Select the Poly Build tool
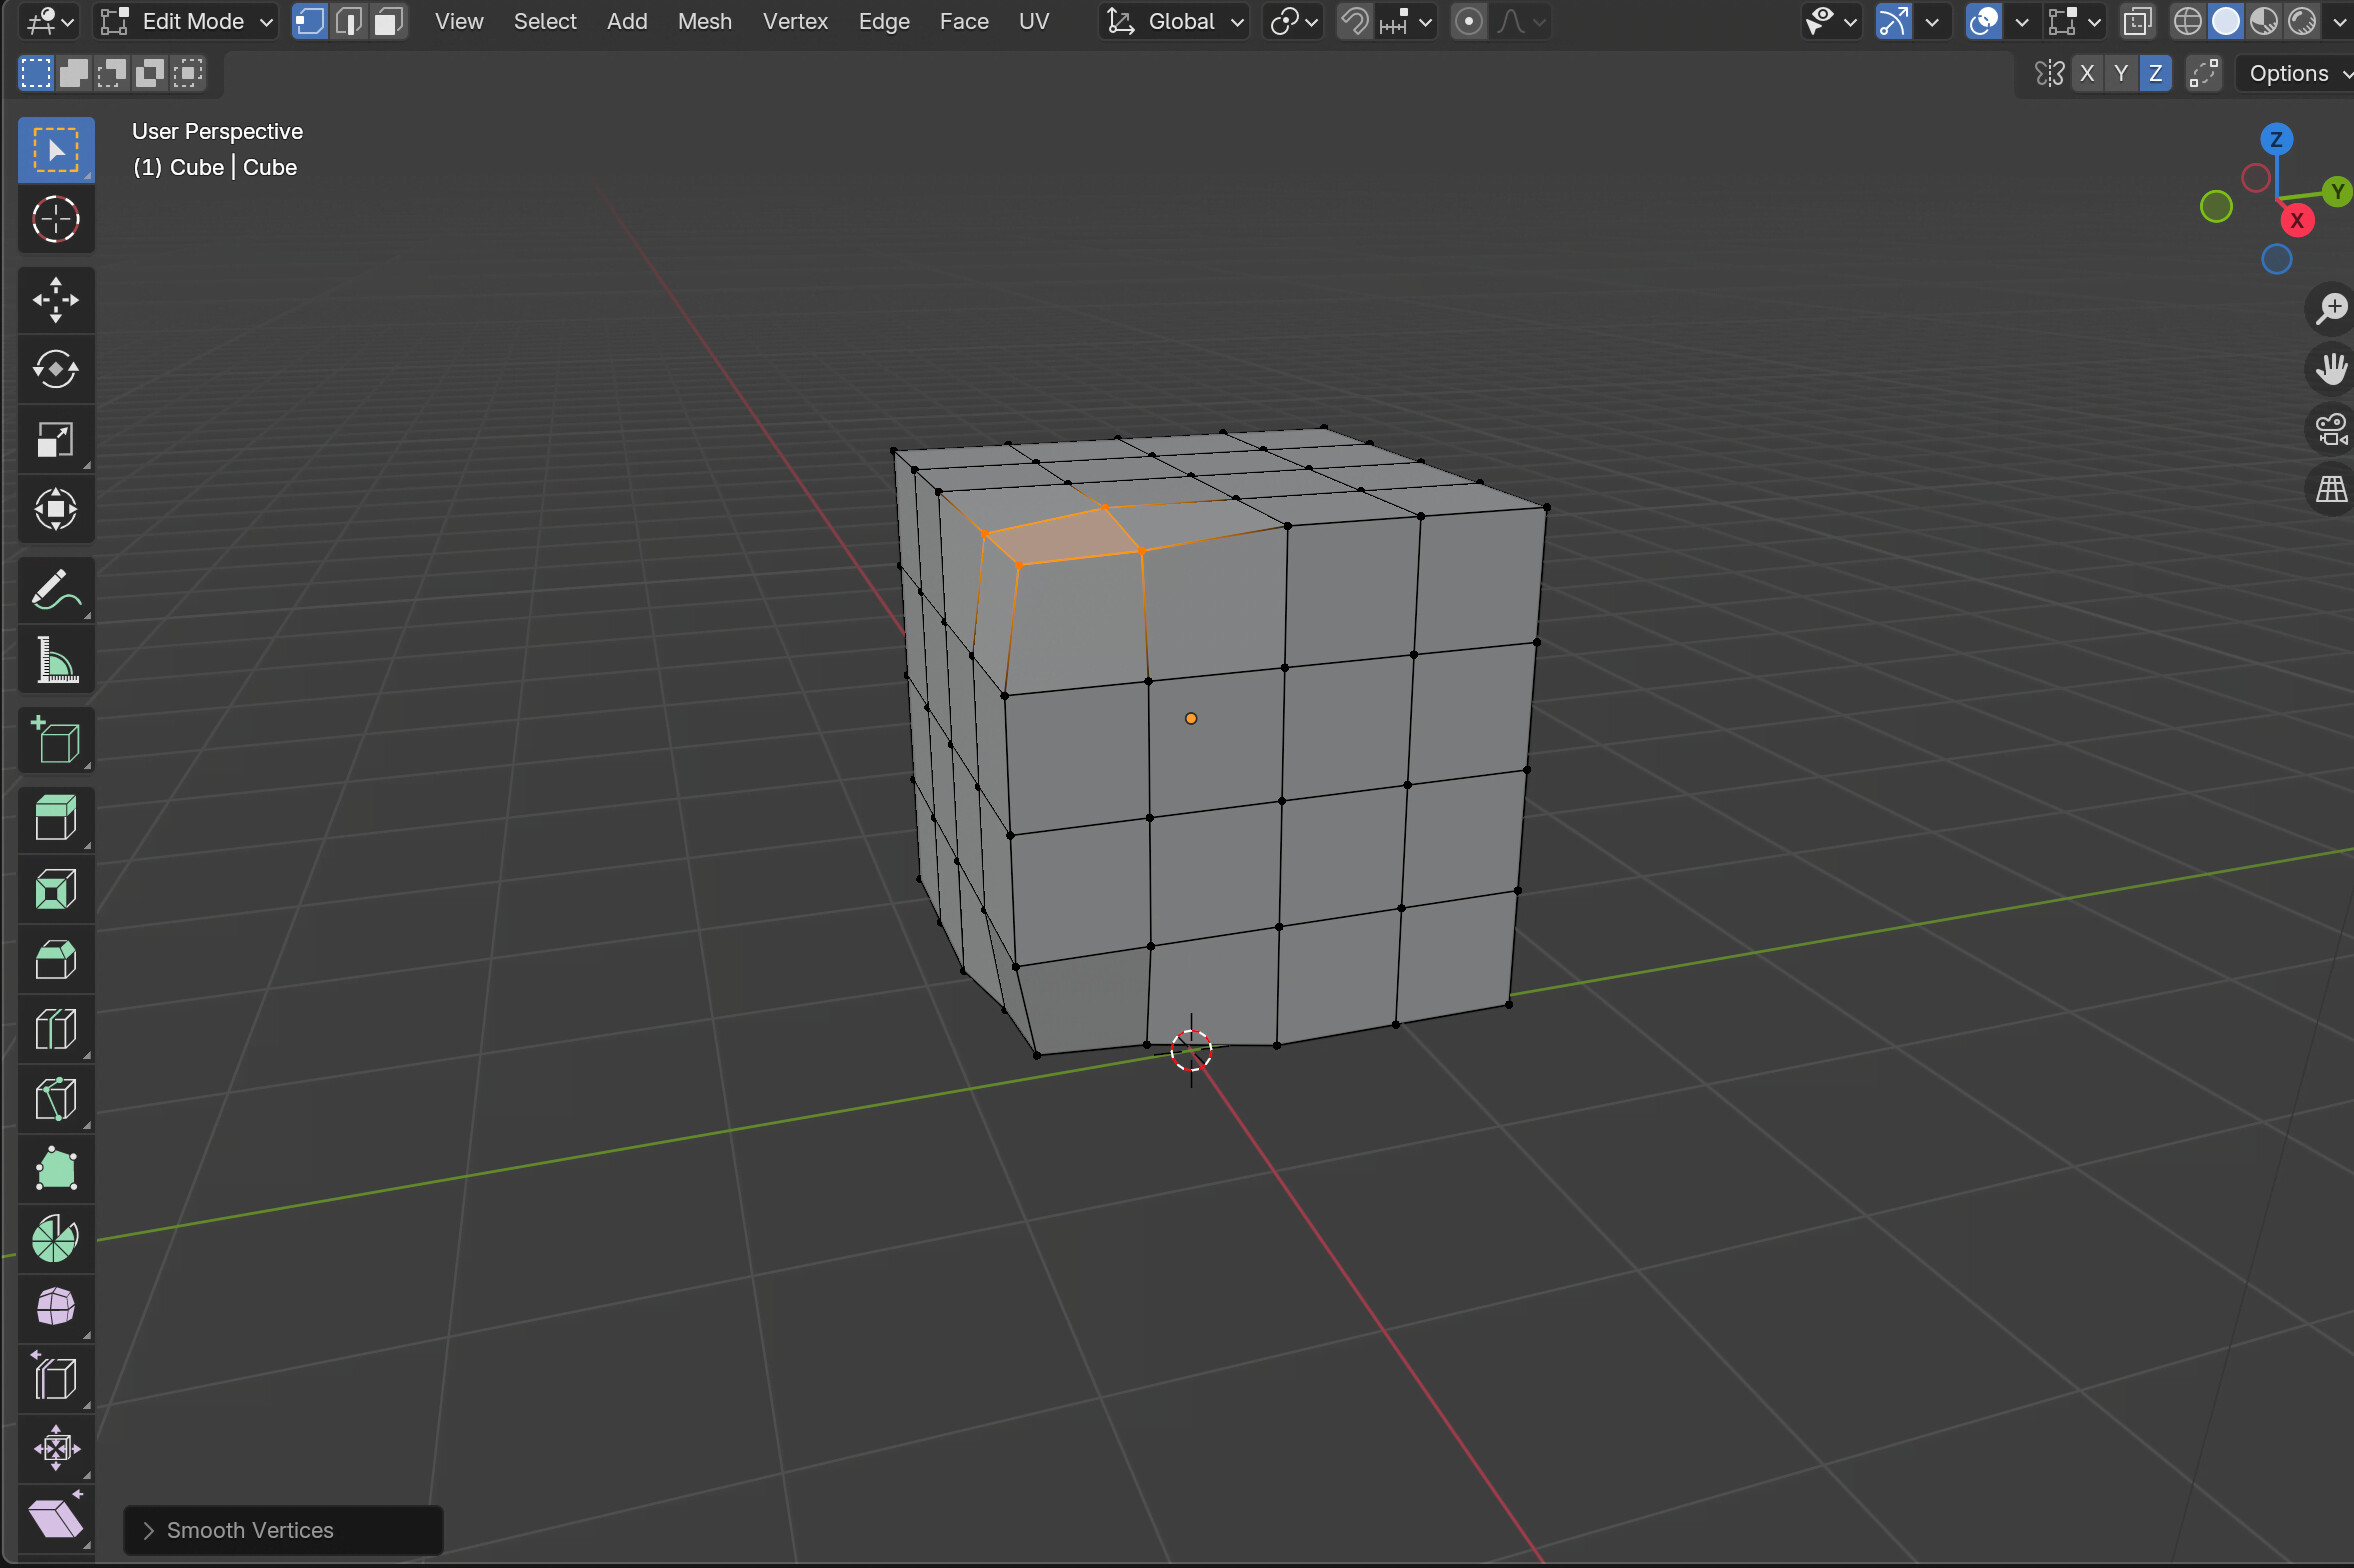Image resolution: width=2354 pixels, height=1568 pixels. [56, 1170]
